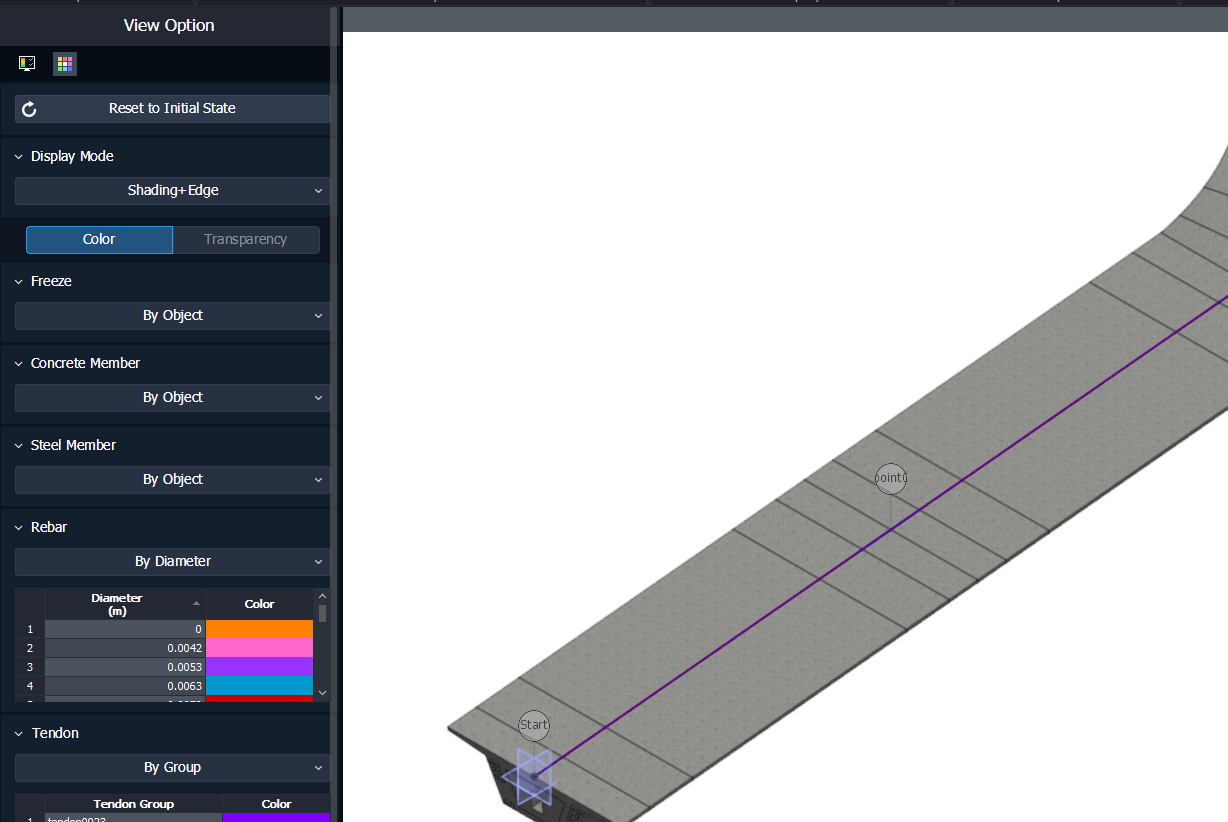Click the Tendon Group column header

pyautogui.click(x=134, y=804)
